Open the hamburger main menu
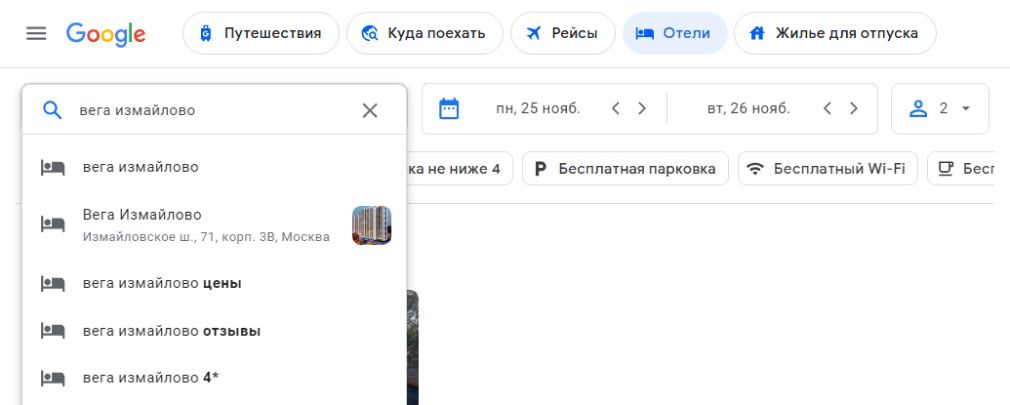The image size is (1010, 405). point(36,33)
